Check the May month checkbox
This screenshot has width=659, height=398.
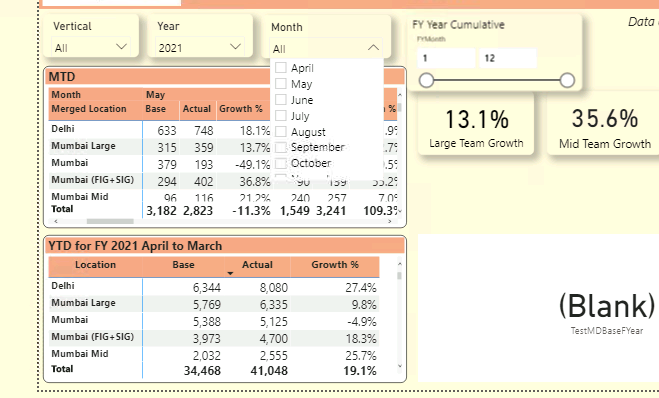[281, 84]
